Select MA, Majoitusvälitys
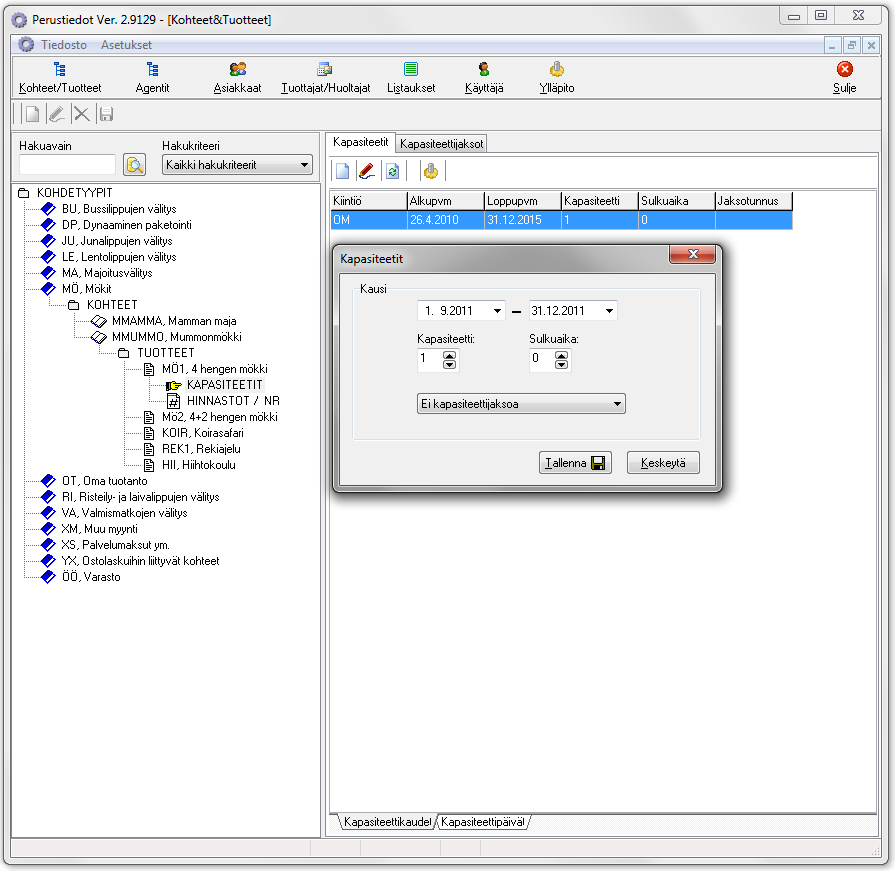The height and width of the screenshot is (871, 895). pos(107,273)
